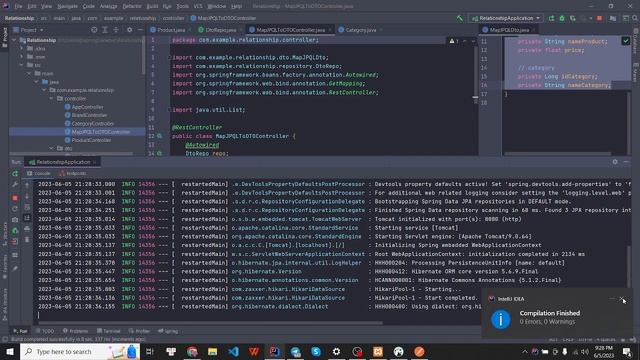Expand the .idea folder
Image resolution: width=640 pixels, height=360 pixels.
pyautogui.click(x=22, y=48)
